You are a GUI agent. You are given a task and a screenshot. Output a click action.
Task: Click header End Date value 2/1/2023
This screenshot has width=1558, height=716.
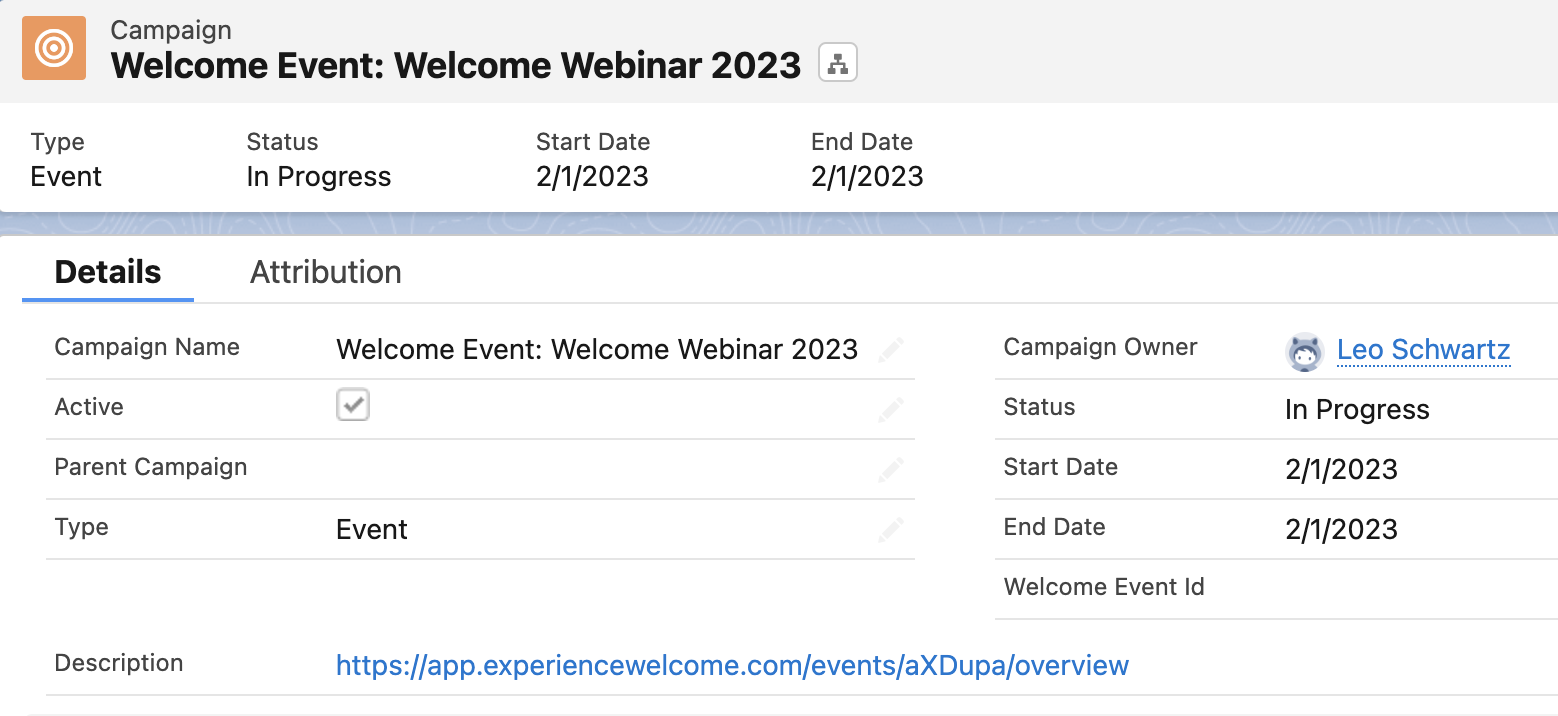pyautogui.click(x=867, y=177)
